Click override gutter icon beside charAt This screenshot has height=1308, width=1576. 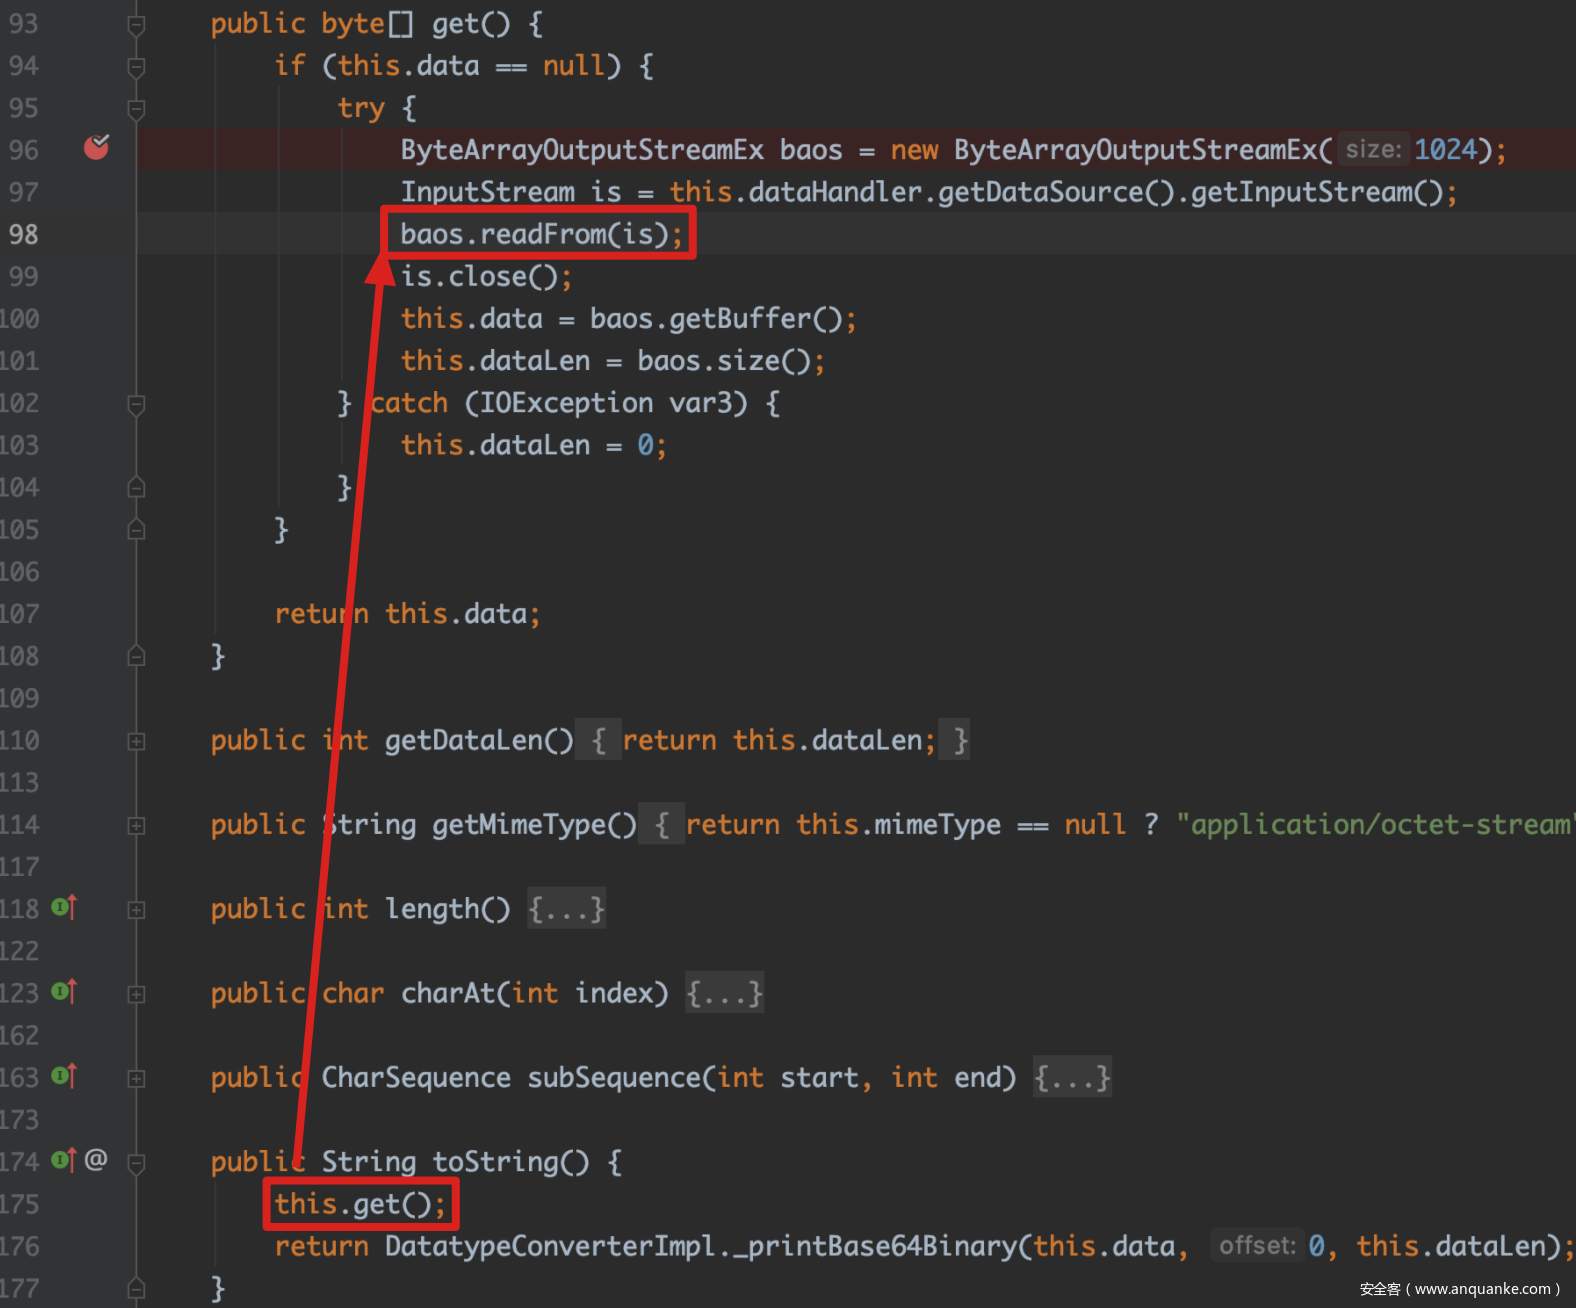[x=63, y=992]
